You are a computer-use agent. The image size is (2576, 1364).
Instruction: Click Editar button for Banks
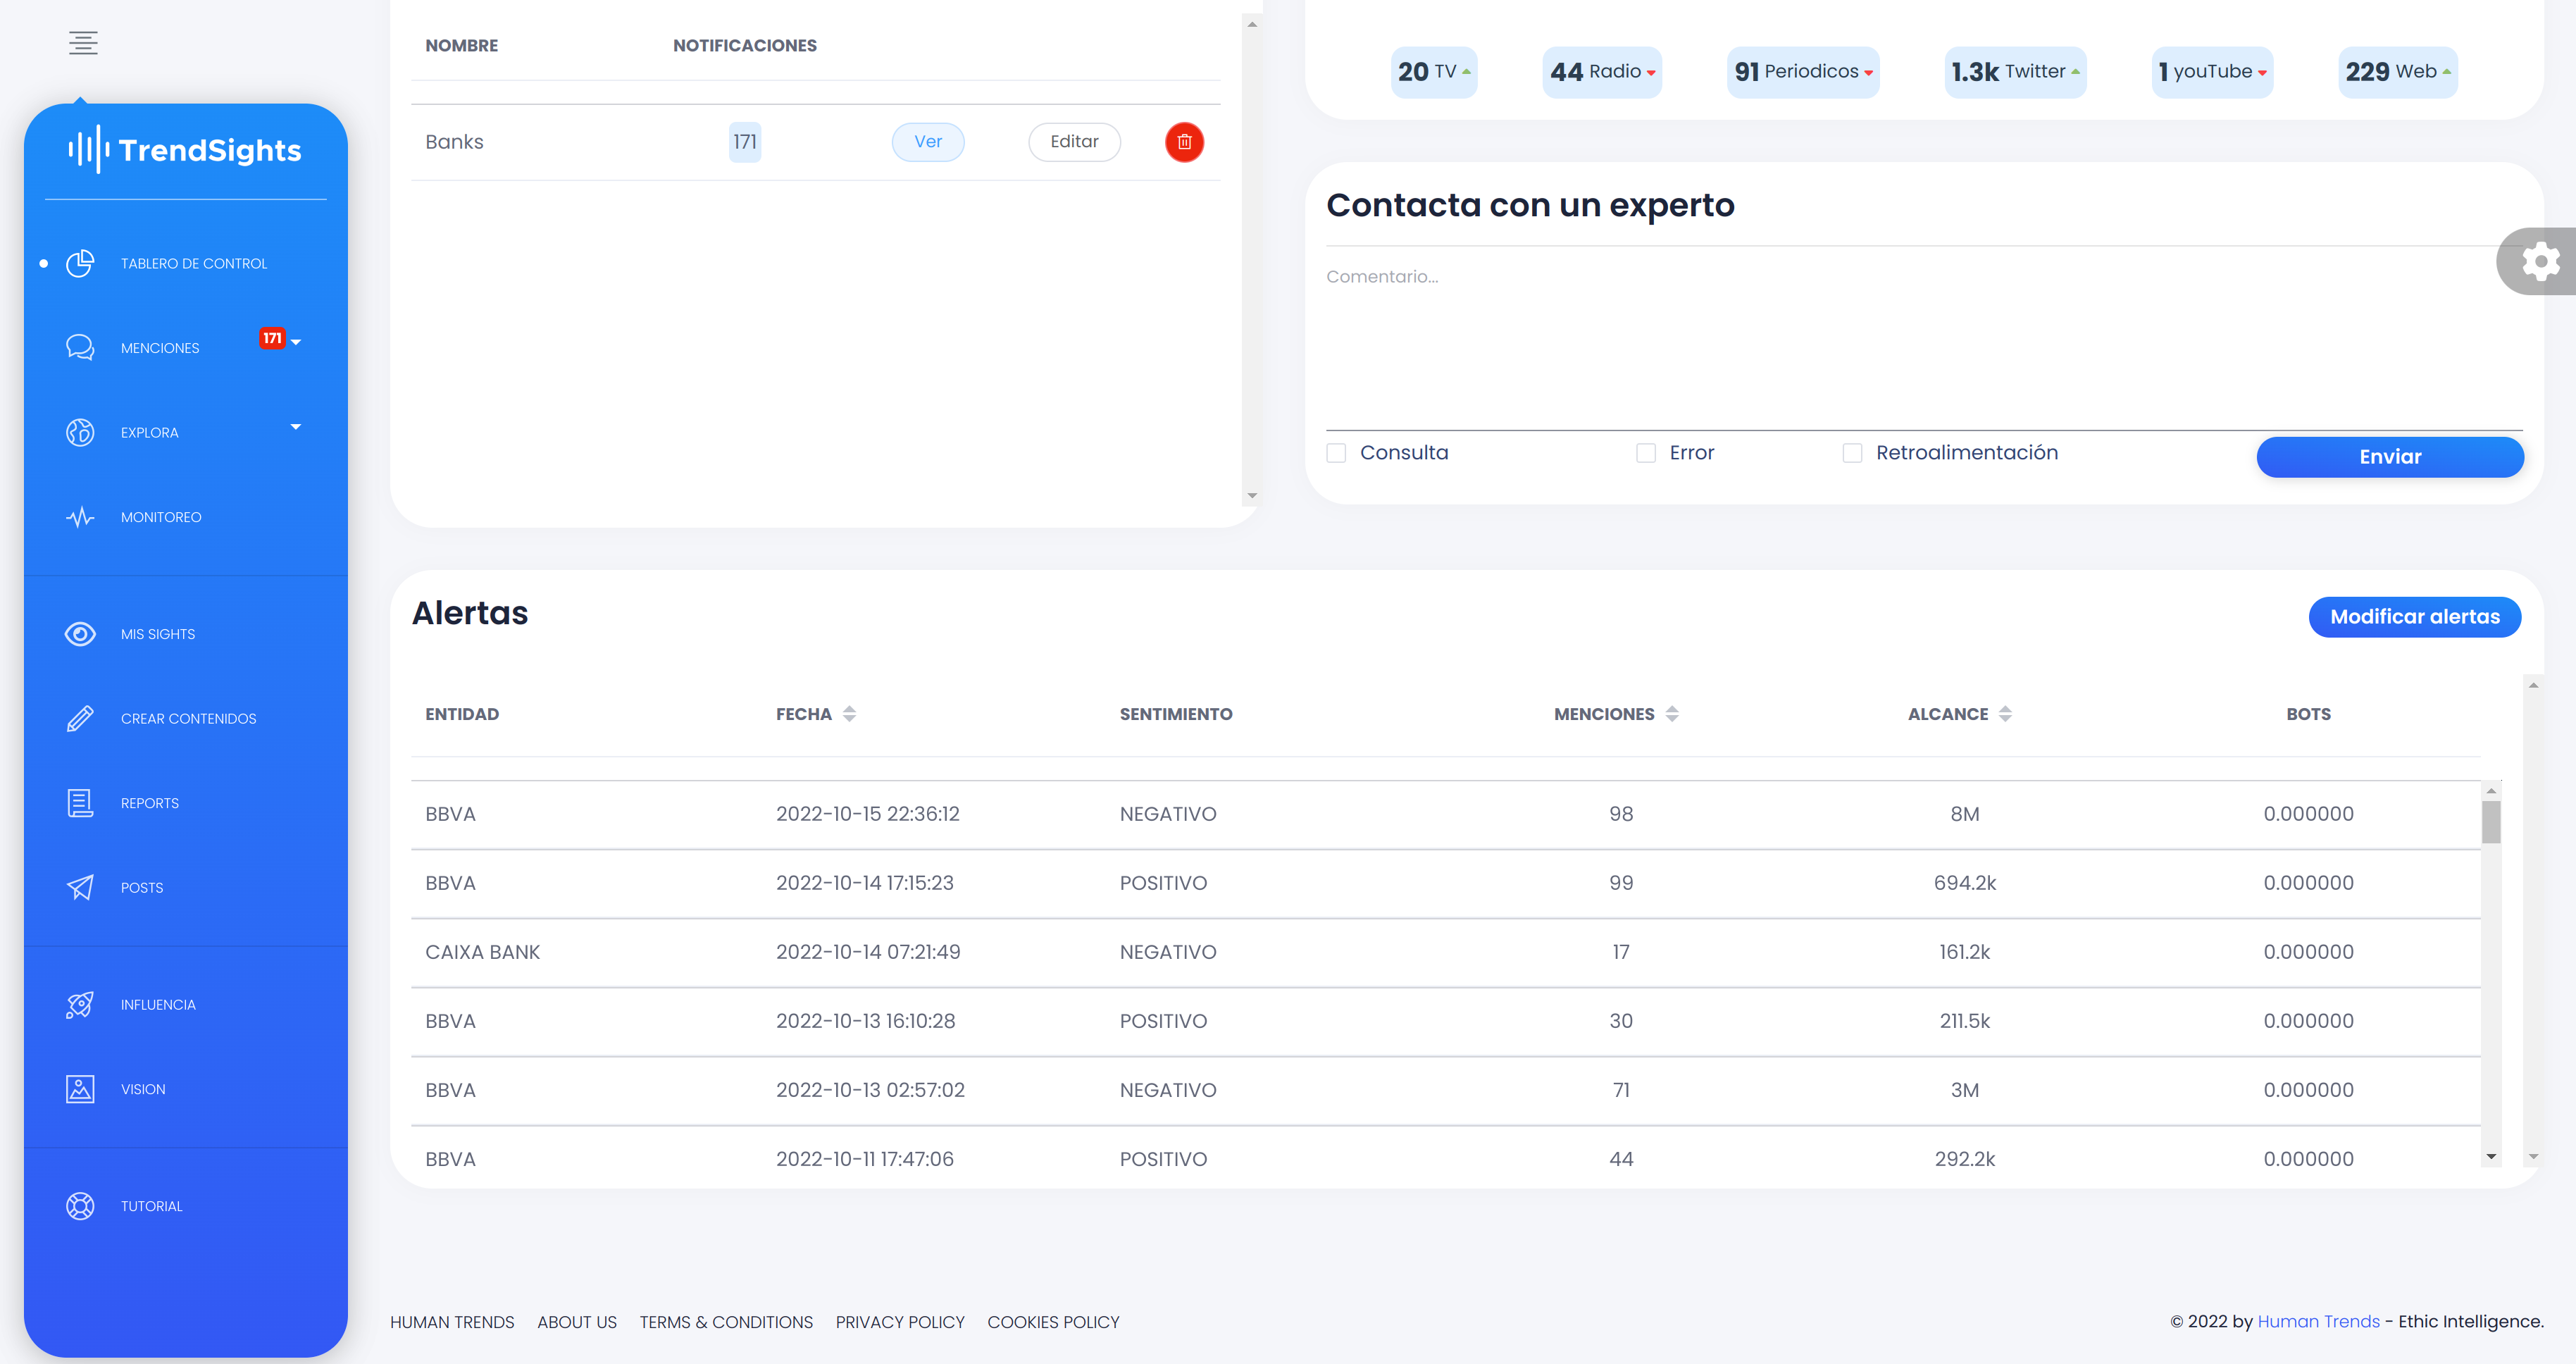(1074, 142)
